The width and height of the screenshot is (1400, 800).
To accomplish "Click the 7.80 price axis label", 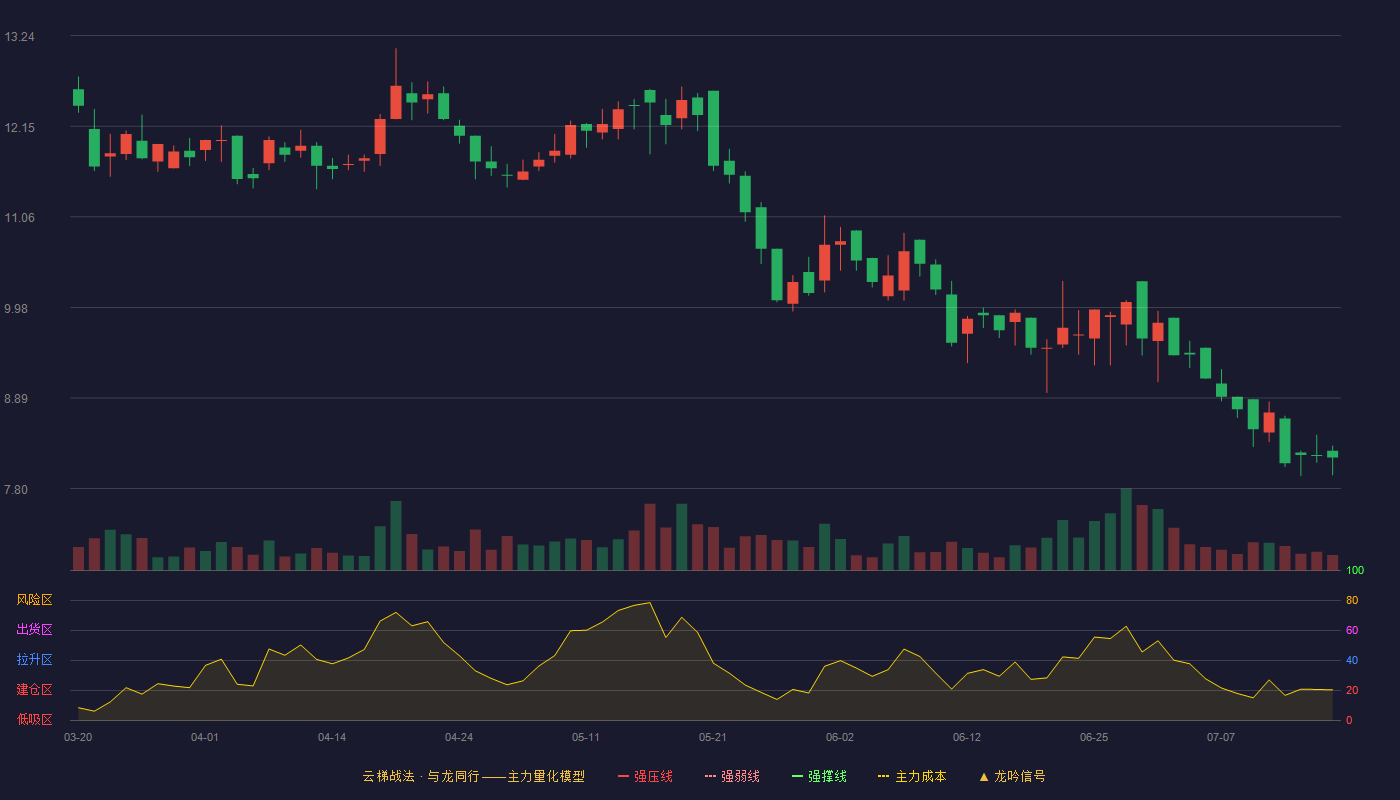I will [x=17, y=490].
